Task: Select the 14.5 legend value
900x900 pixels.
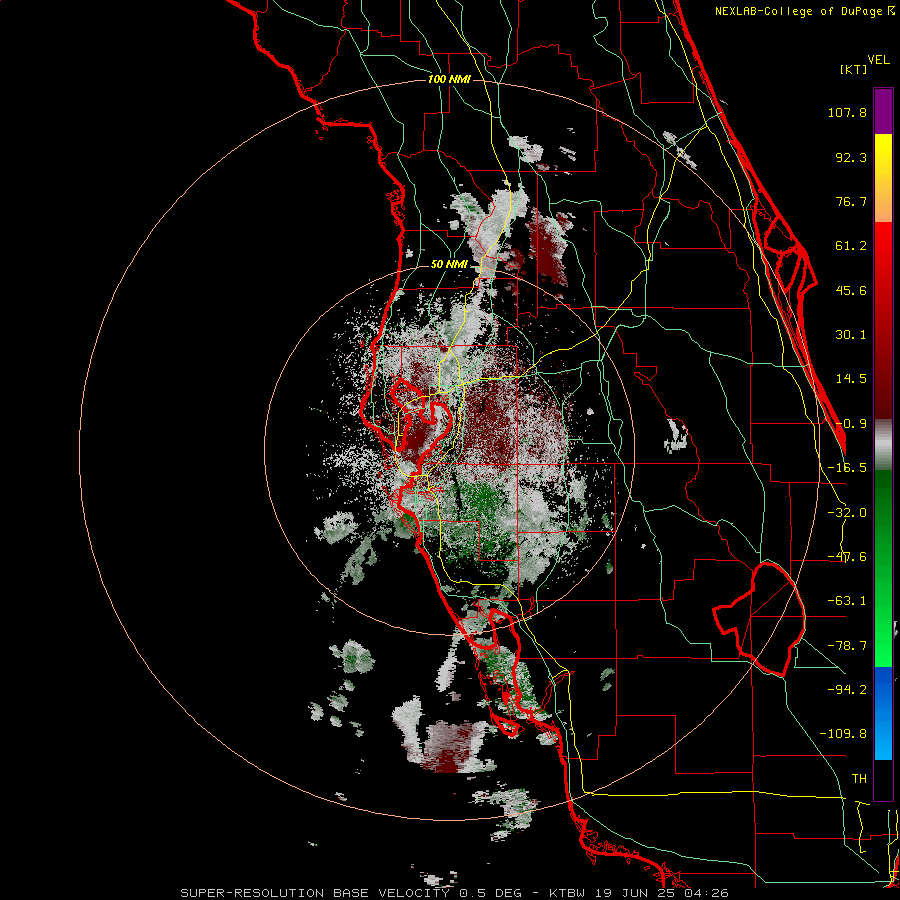Action: [x=851, y=379]
